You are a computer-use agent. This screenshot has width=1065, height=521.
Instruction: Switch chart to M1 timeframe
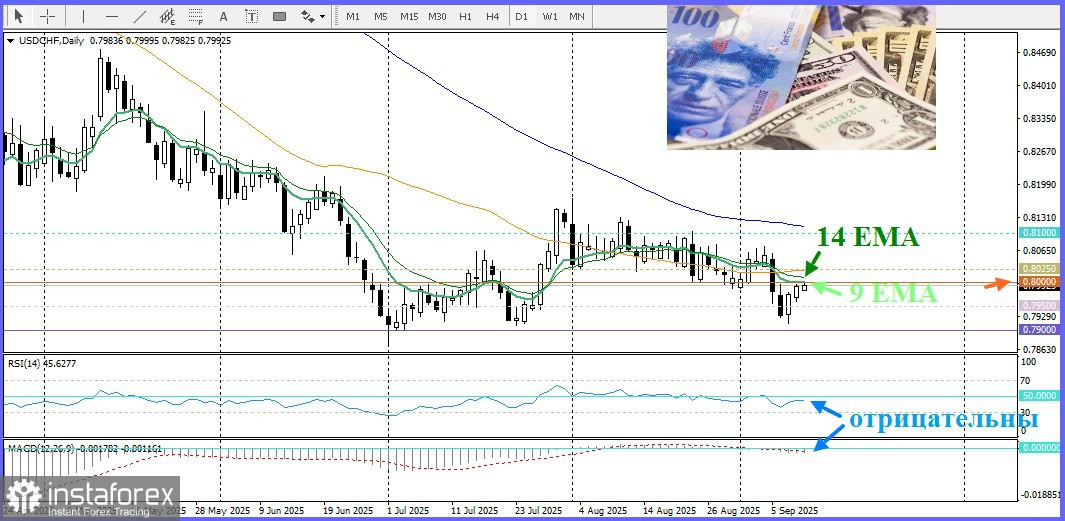353,16
